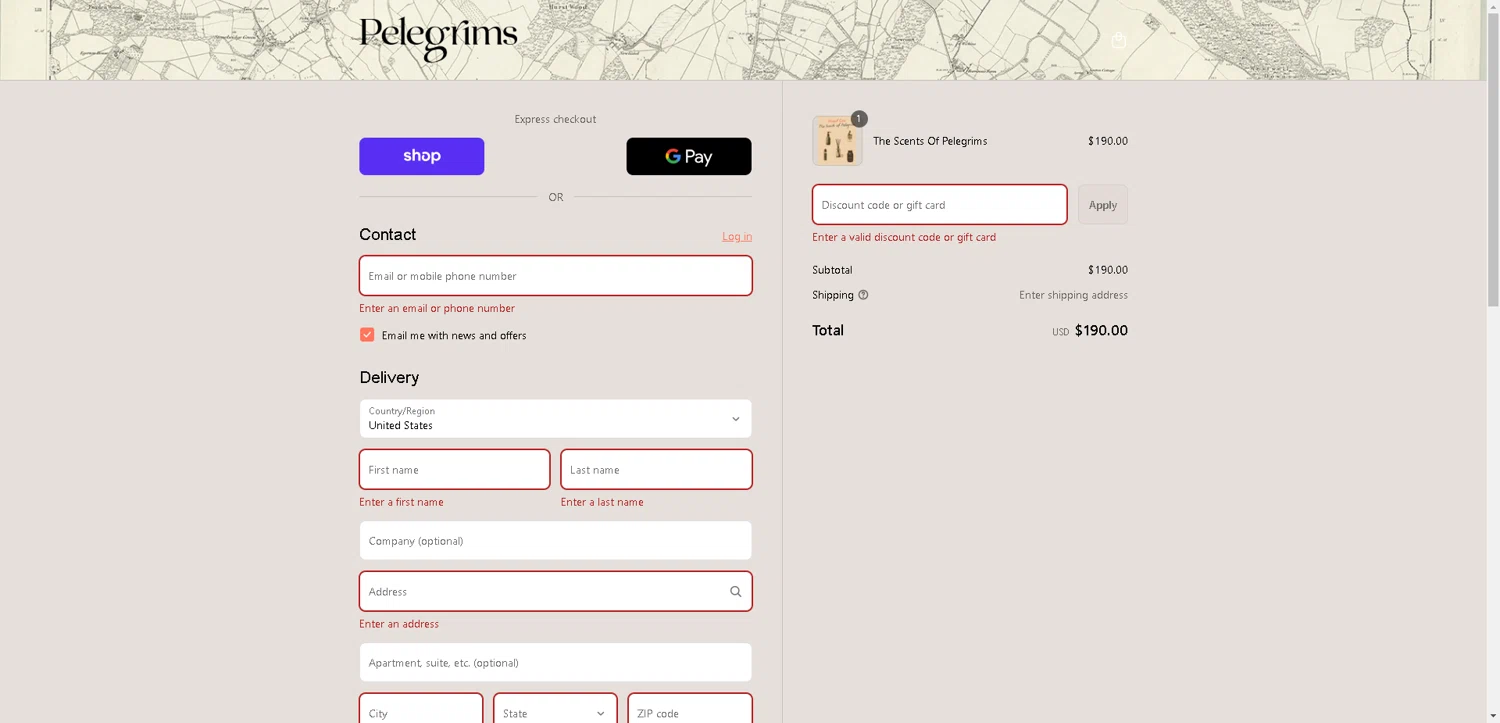The height and width of the screenshot is (723, 1500).
Task: Click the 'Enter a valid discount code or gift card' error
Action: click(x=904, y=237)
